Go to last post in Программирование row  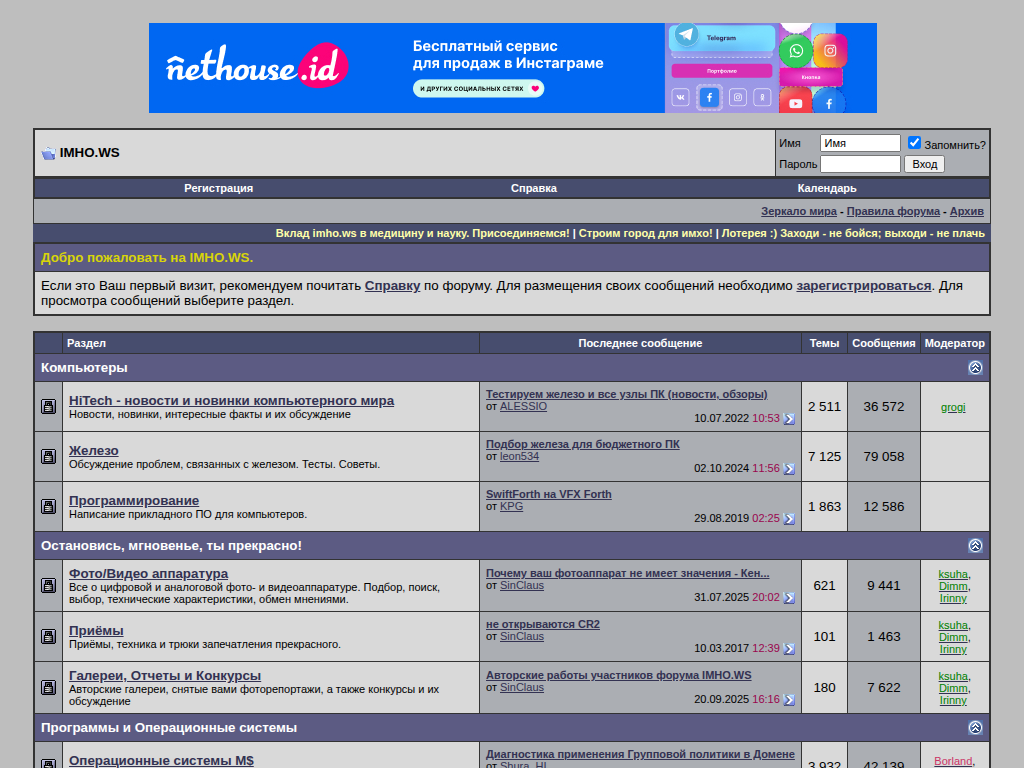[x=789, y=519]
